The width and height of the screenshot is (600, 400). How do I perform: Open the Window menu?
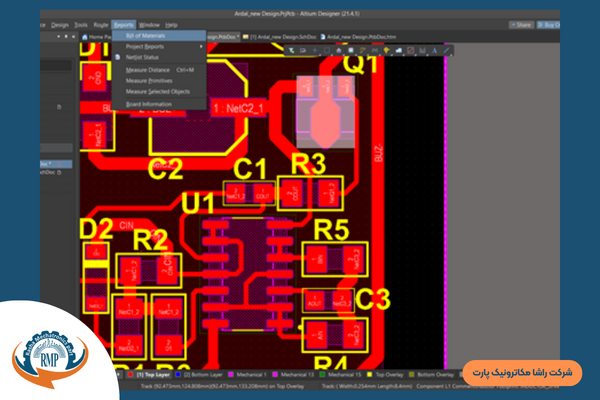(x=149, y=24)
